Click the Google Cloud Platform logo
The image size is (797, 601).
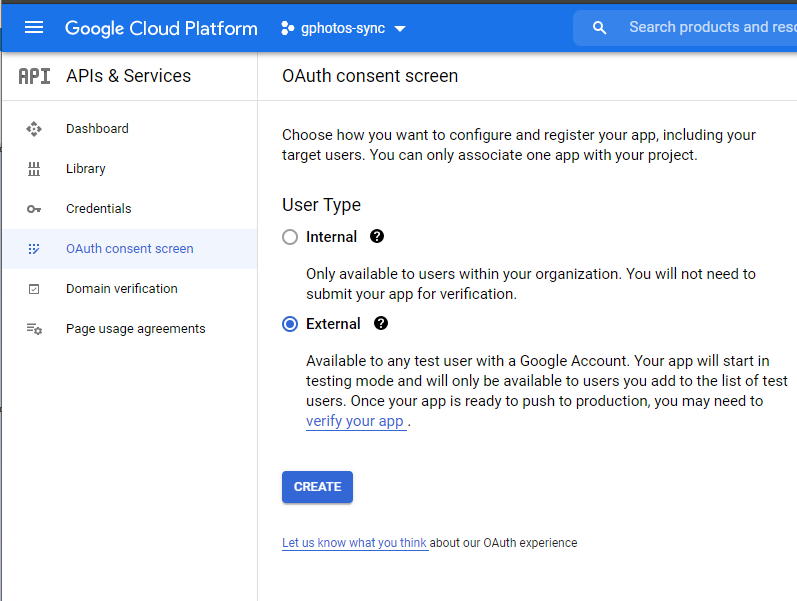[161, 28]
